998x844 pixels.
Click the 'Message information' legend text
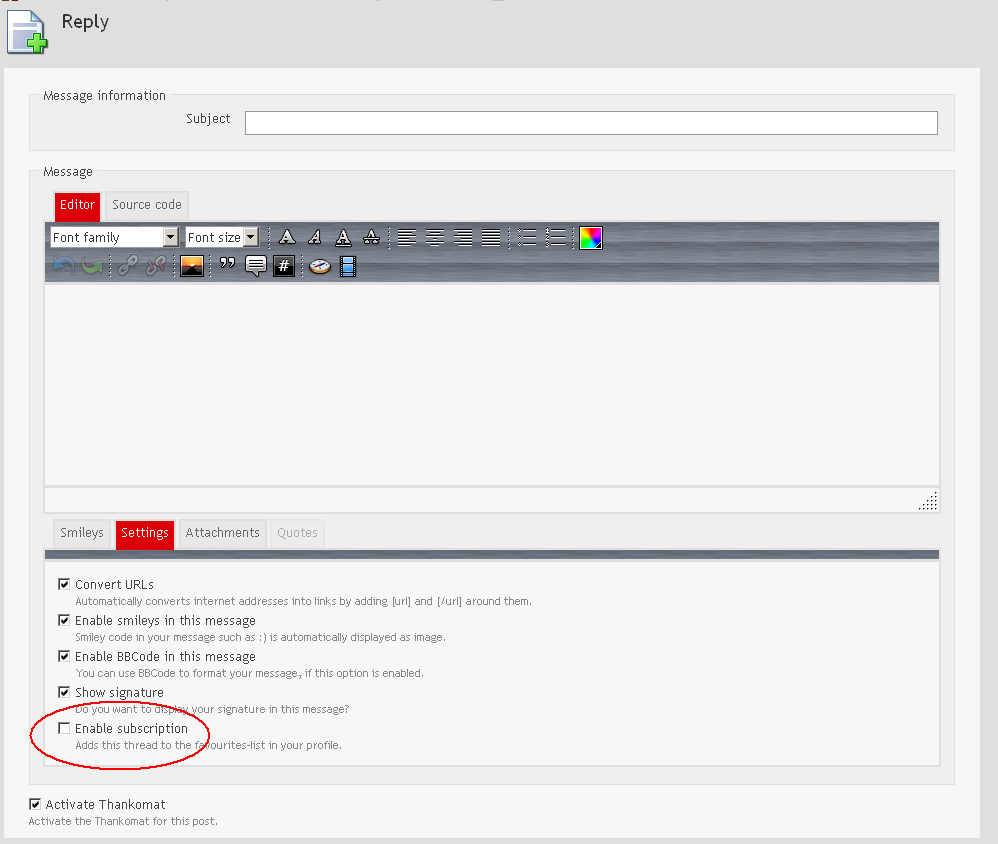pyautogui.click(x=104, y=95)
